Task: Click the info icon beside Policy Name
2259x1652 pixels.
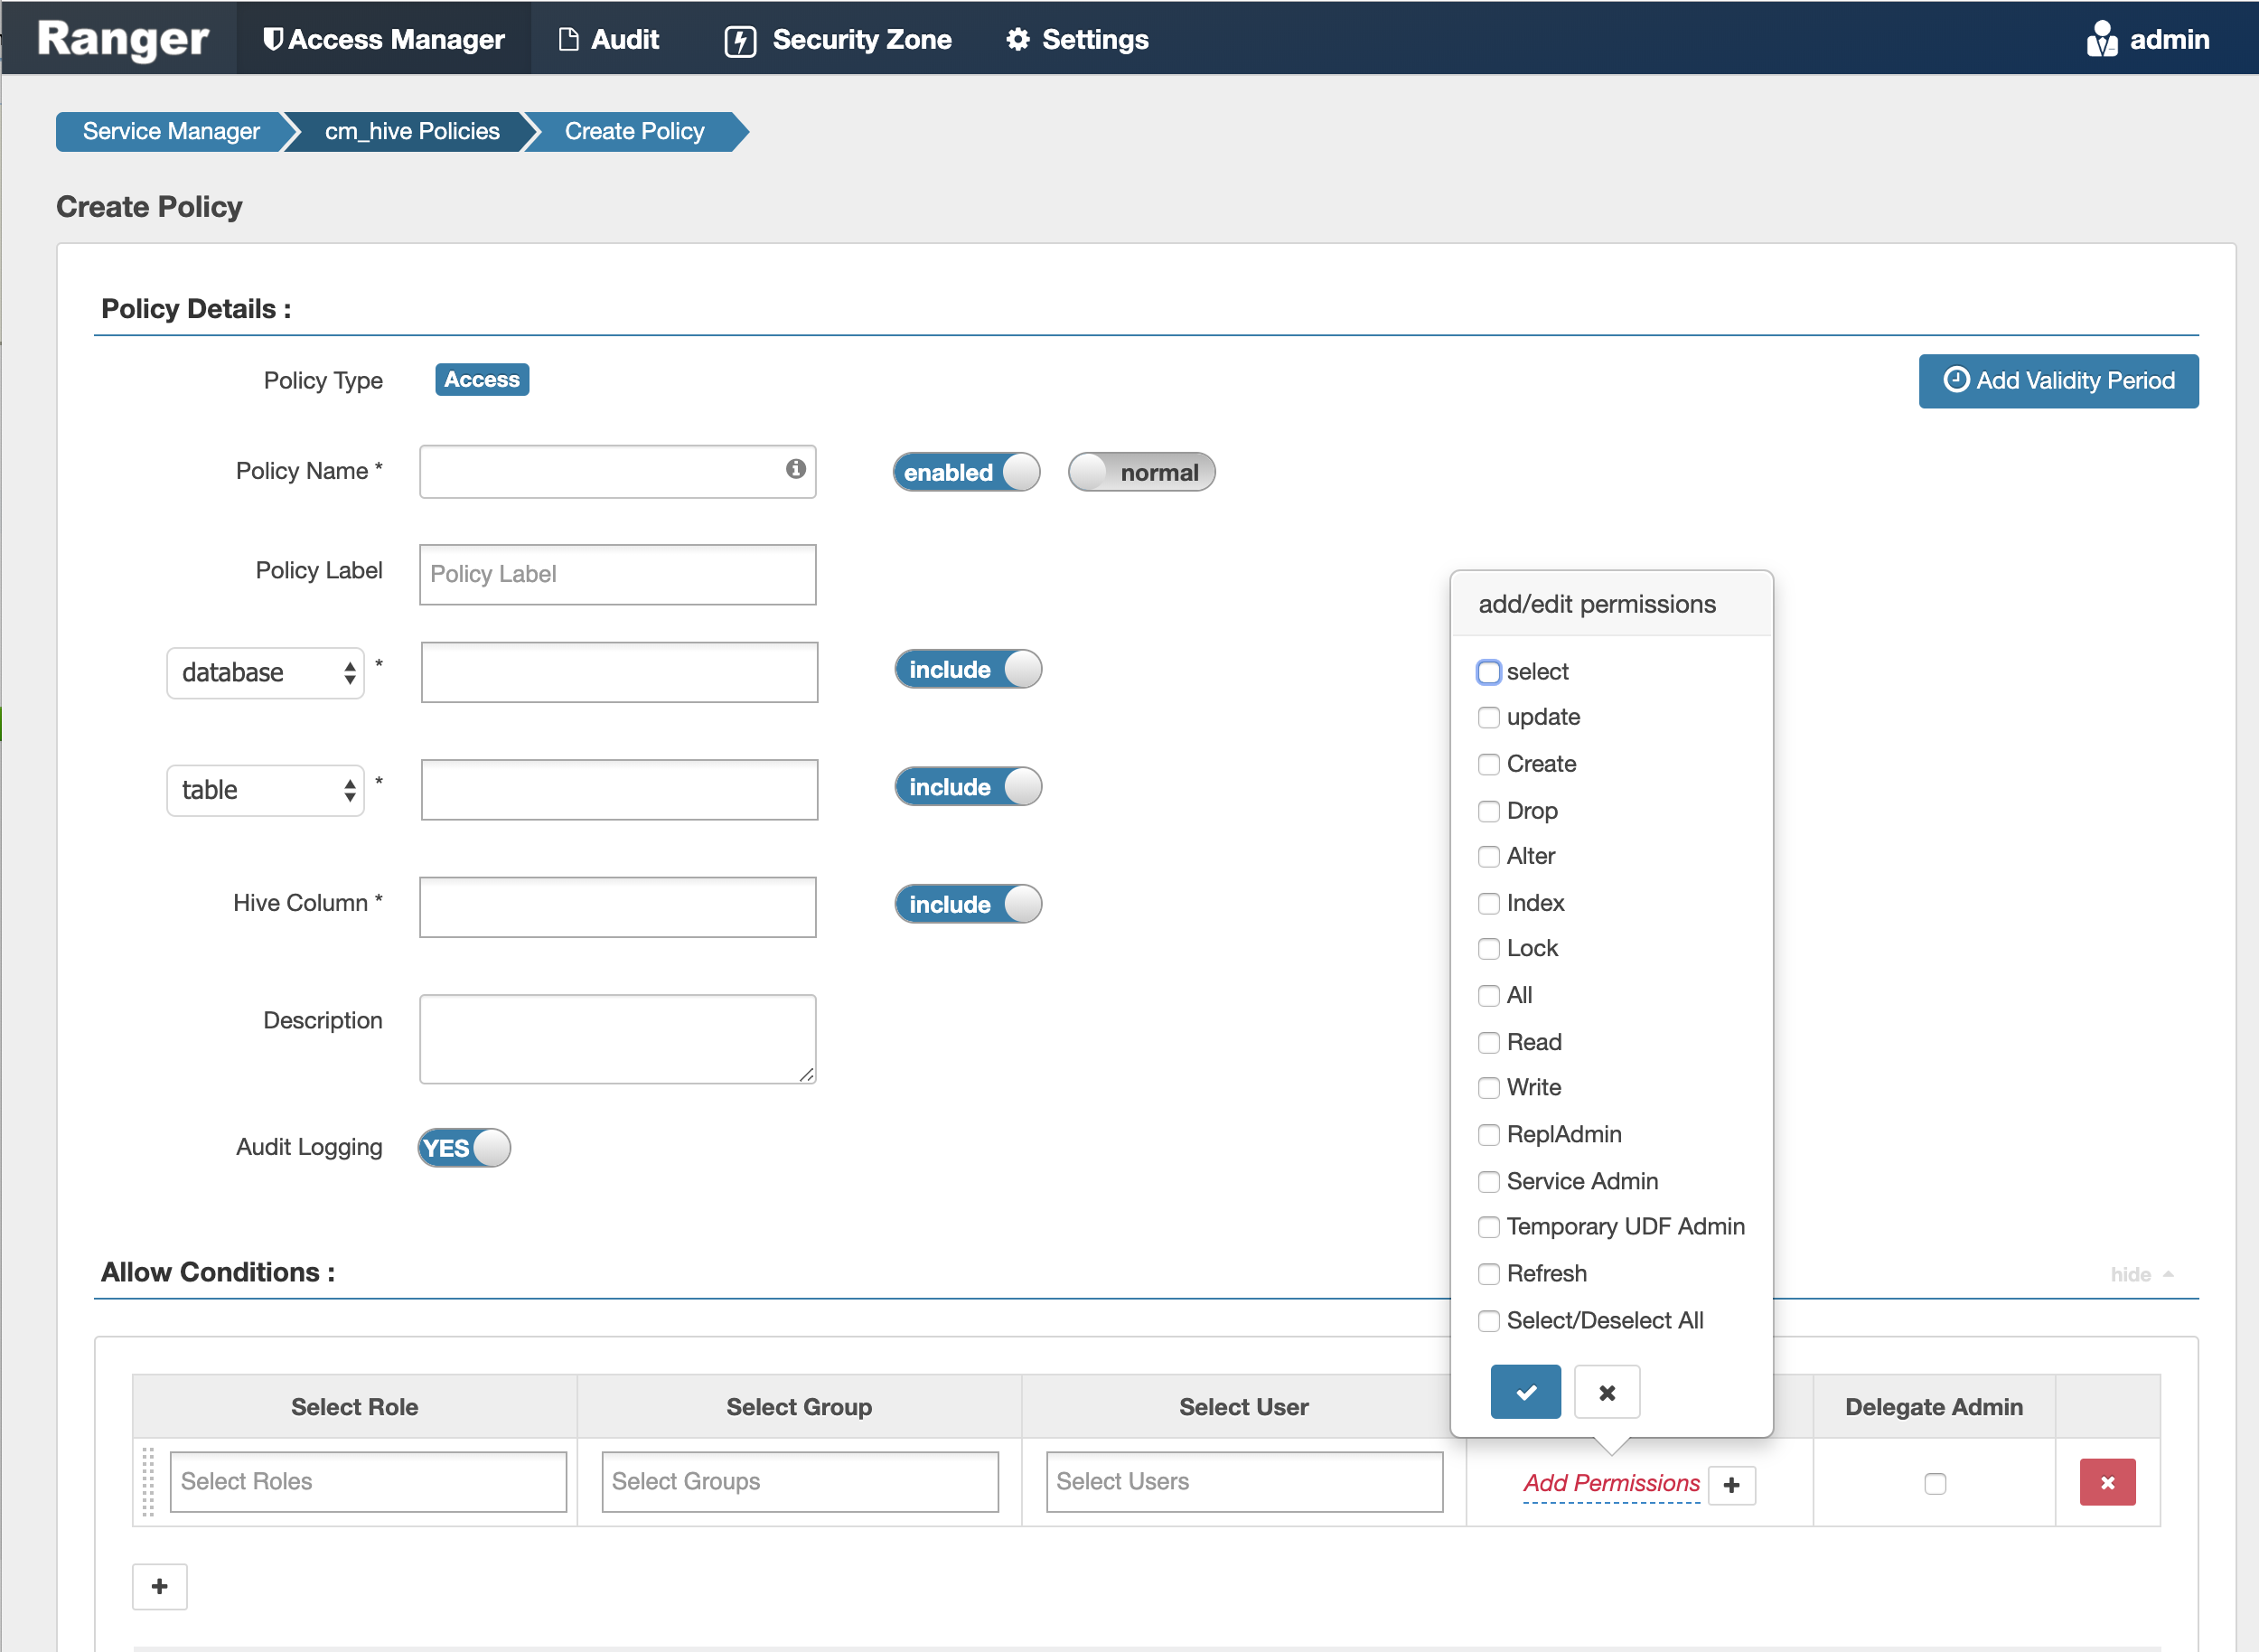Action: click(x=794, y=470)
